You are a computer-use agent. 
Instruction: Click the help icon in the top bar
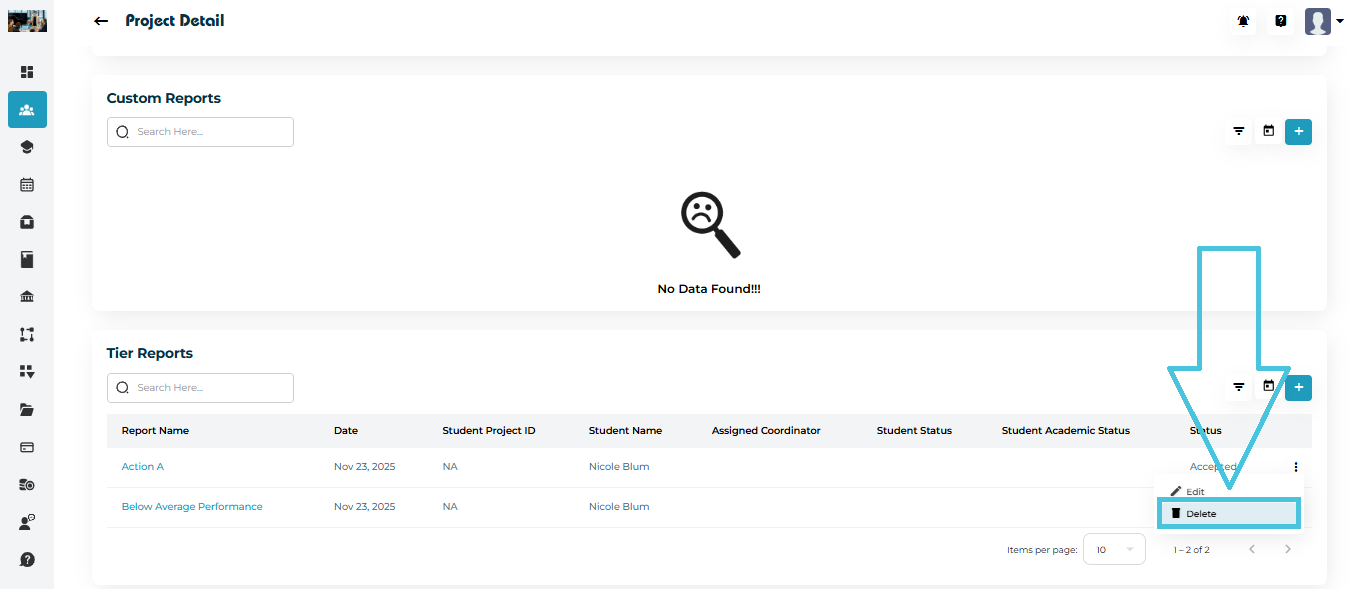pos(1281,21)
